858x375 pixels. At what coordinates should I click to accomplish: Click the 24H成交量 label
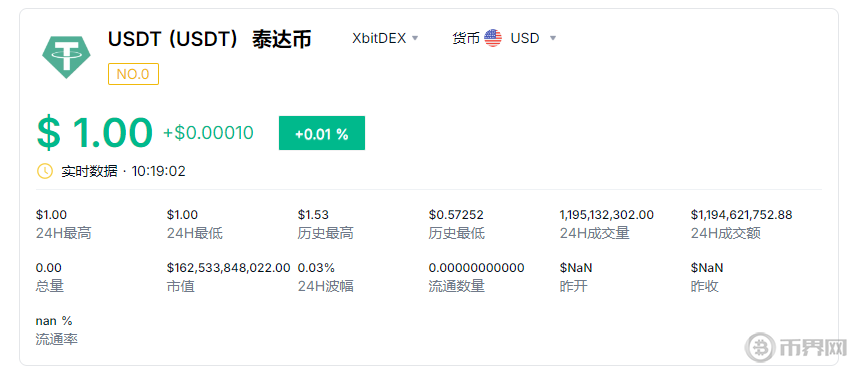click(x=594, y=234)
